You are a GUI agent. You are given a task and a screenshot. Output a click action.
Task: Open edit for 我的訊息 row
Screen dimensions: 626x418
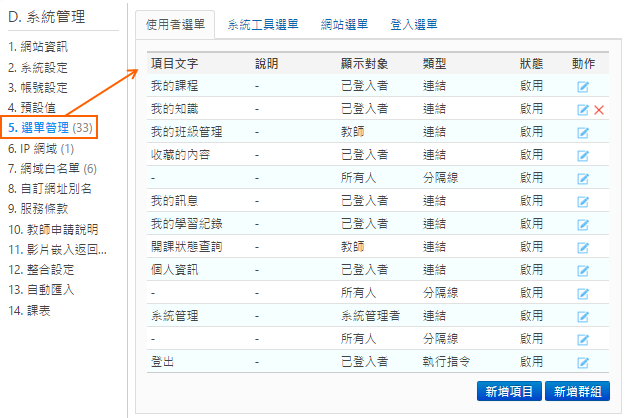click(583, 201)
